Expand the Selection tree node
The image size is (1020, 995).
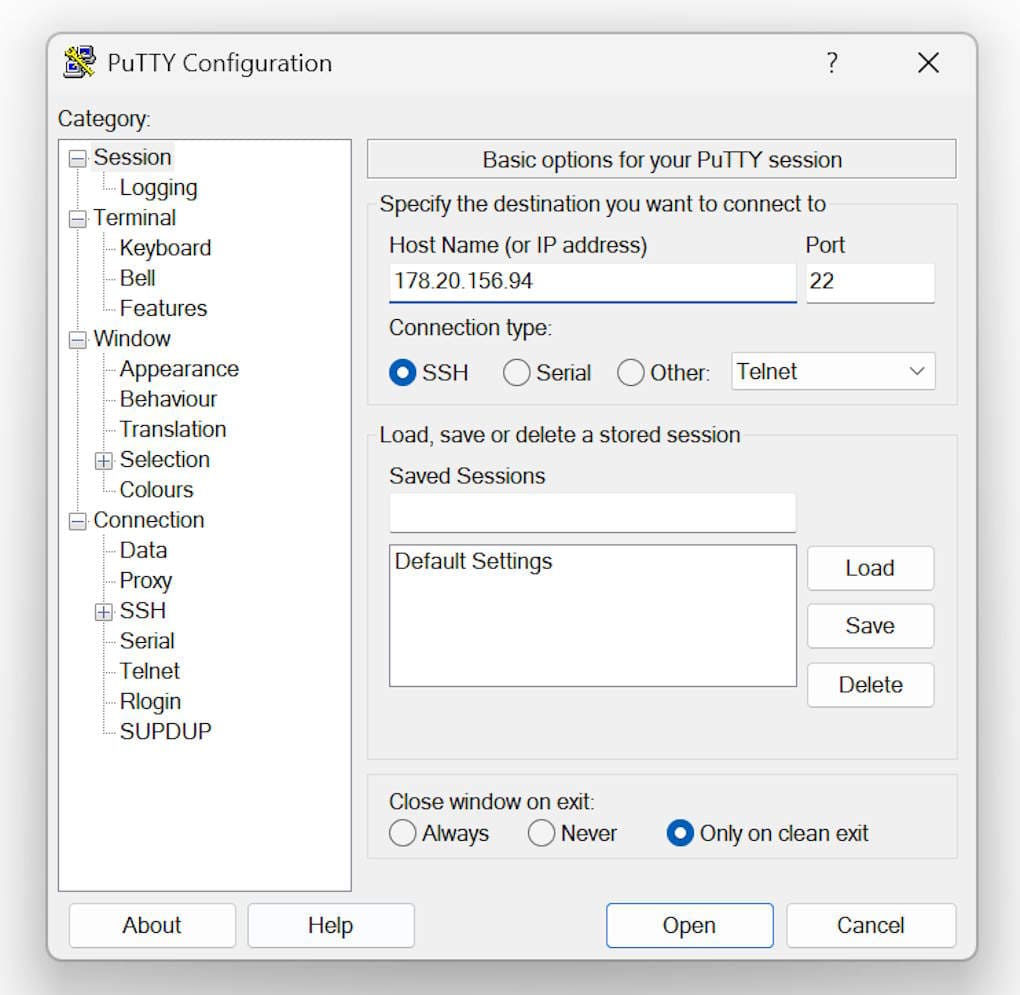103,460
